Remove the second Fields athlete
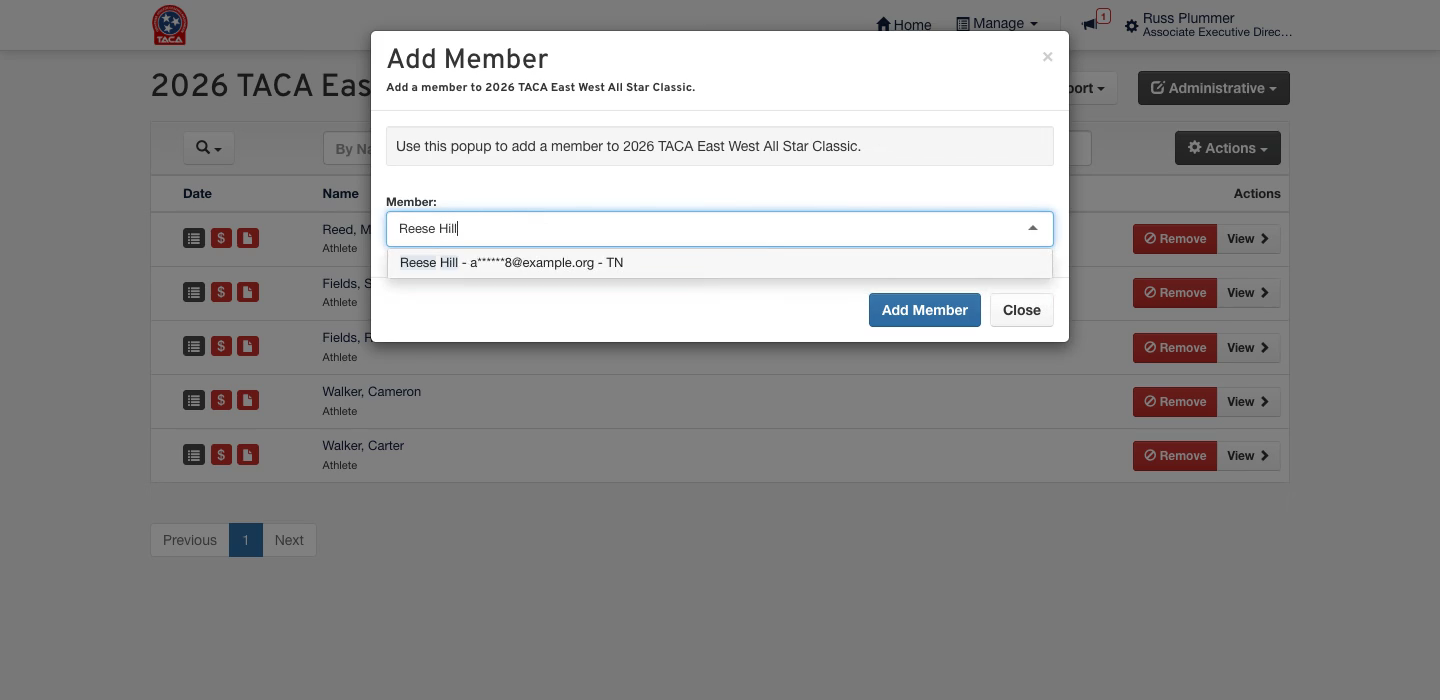Screen dimensions: 1440x700 (x=1175, y=348)
